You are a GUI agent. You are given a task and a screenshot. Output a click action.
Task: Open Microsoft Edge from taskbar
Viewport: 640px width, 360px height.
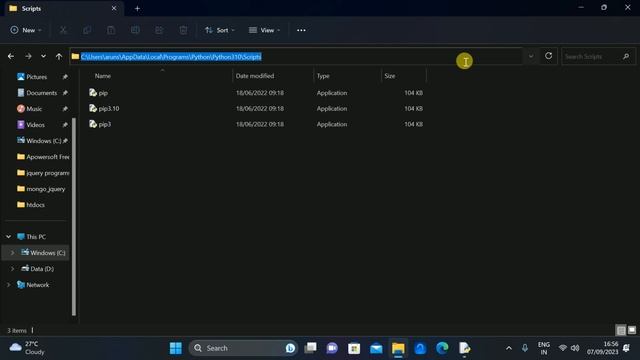(442, 348)
